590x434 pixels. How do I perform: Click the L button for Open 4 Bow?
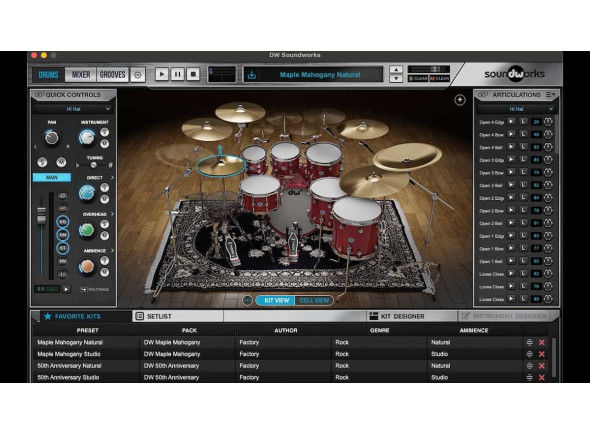523,134
